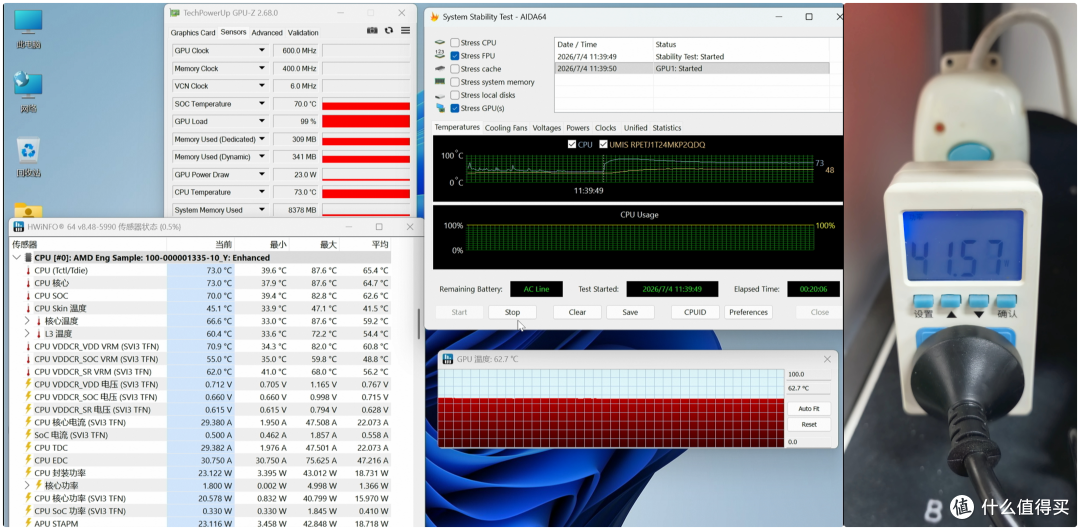Open the GPU Load sensor dropdown arrow
Viewport: 1080px width, 530px height.
pyautogui.click(x=262, y=121)
